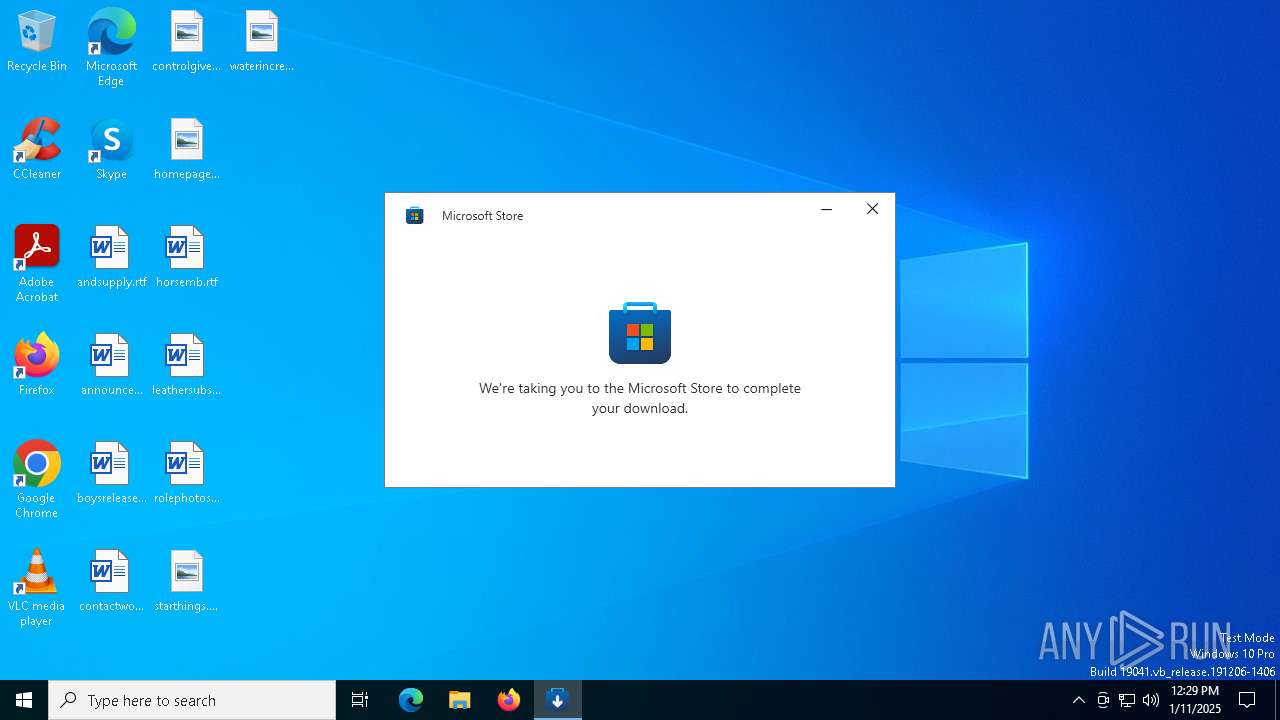Viewport: 1280px width, 720px height.
Task: Open Firefox desktop shortcut
Action: (x=37, y=366)
